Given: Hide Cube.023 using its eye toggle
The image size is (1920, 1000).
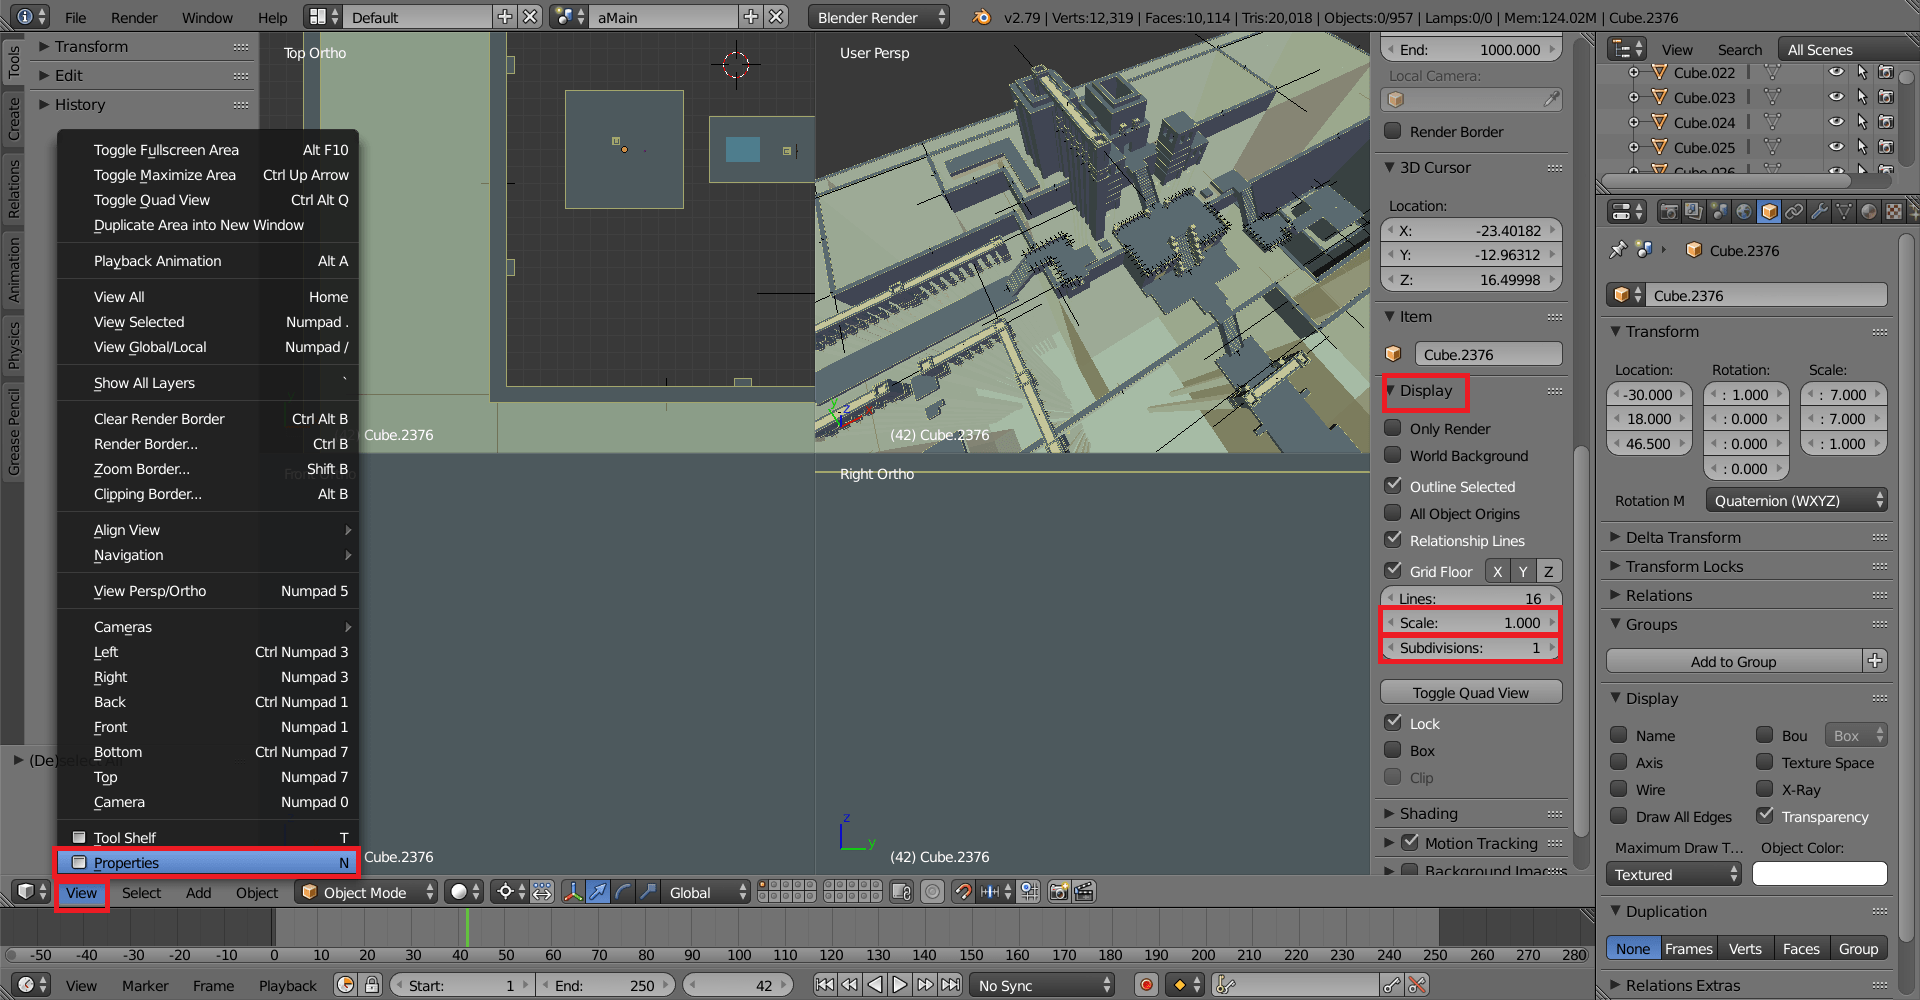Looking at the screenshot, I should point(1836,96).
